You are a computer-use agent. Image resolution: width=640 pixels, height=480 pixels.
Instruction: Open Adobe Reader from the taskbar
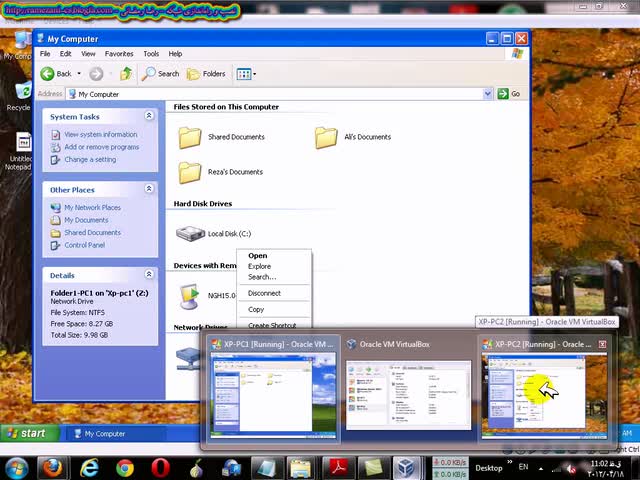[x=338, y=468]
